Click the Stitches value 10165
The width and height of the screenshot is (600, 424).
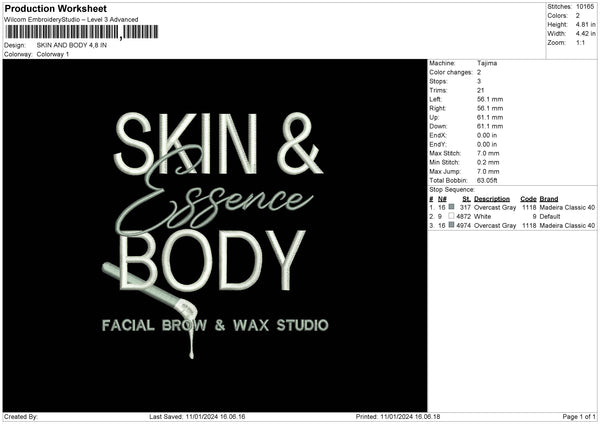pyautogui.click(x=585, y=7)
